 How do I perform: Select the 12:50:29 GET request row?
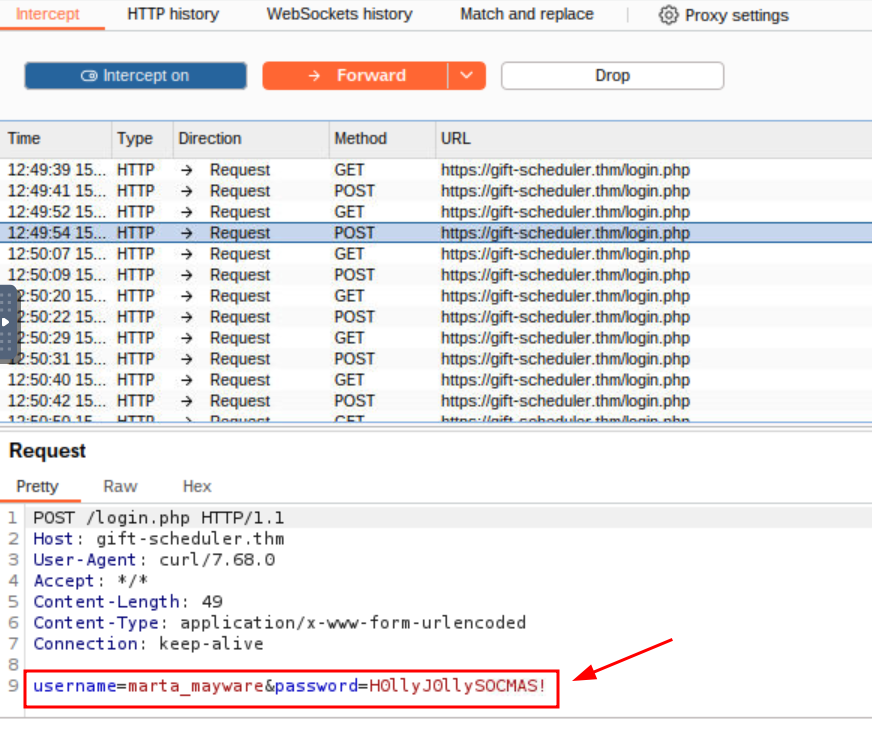point(436,338)
